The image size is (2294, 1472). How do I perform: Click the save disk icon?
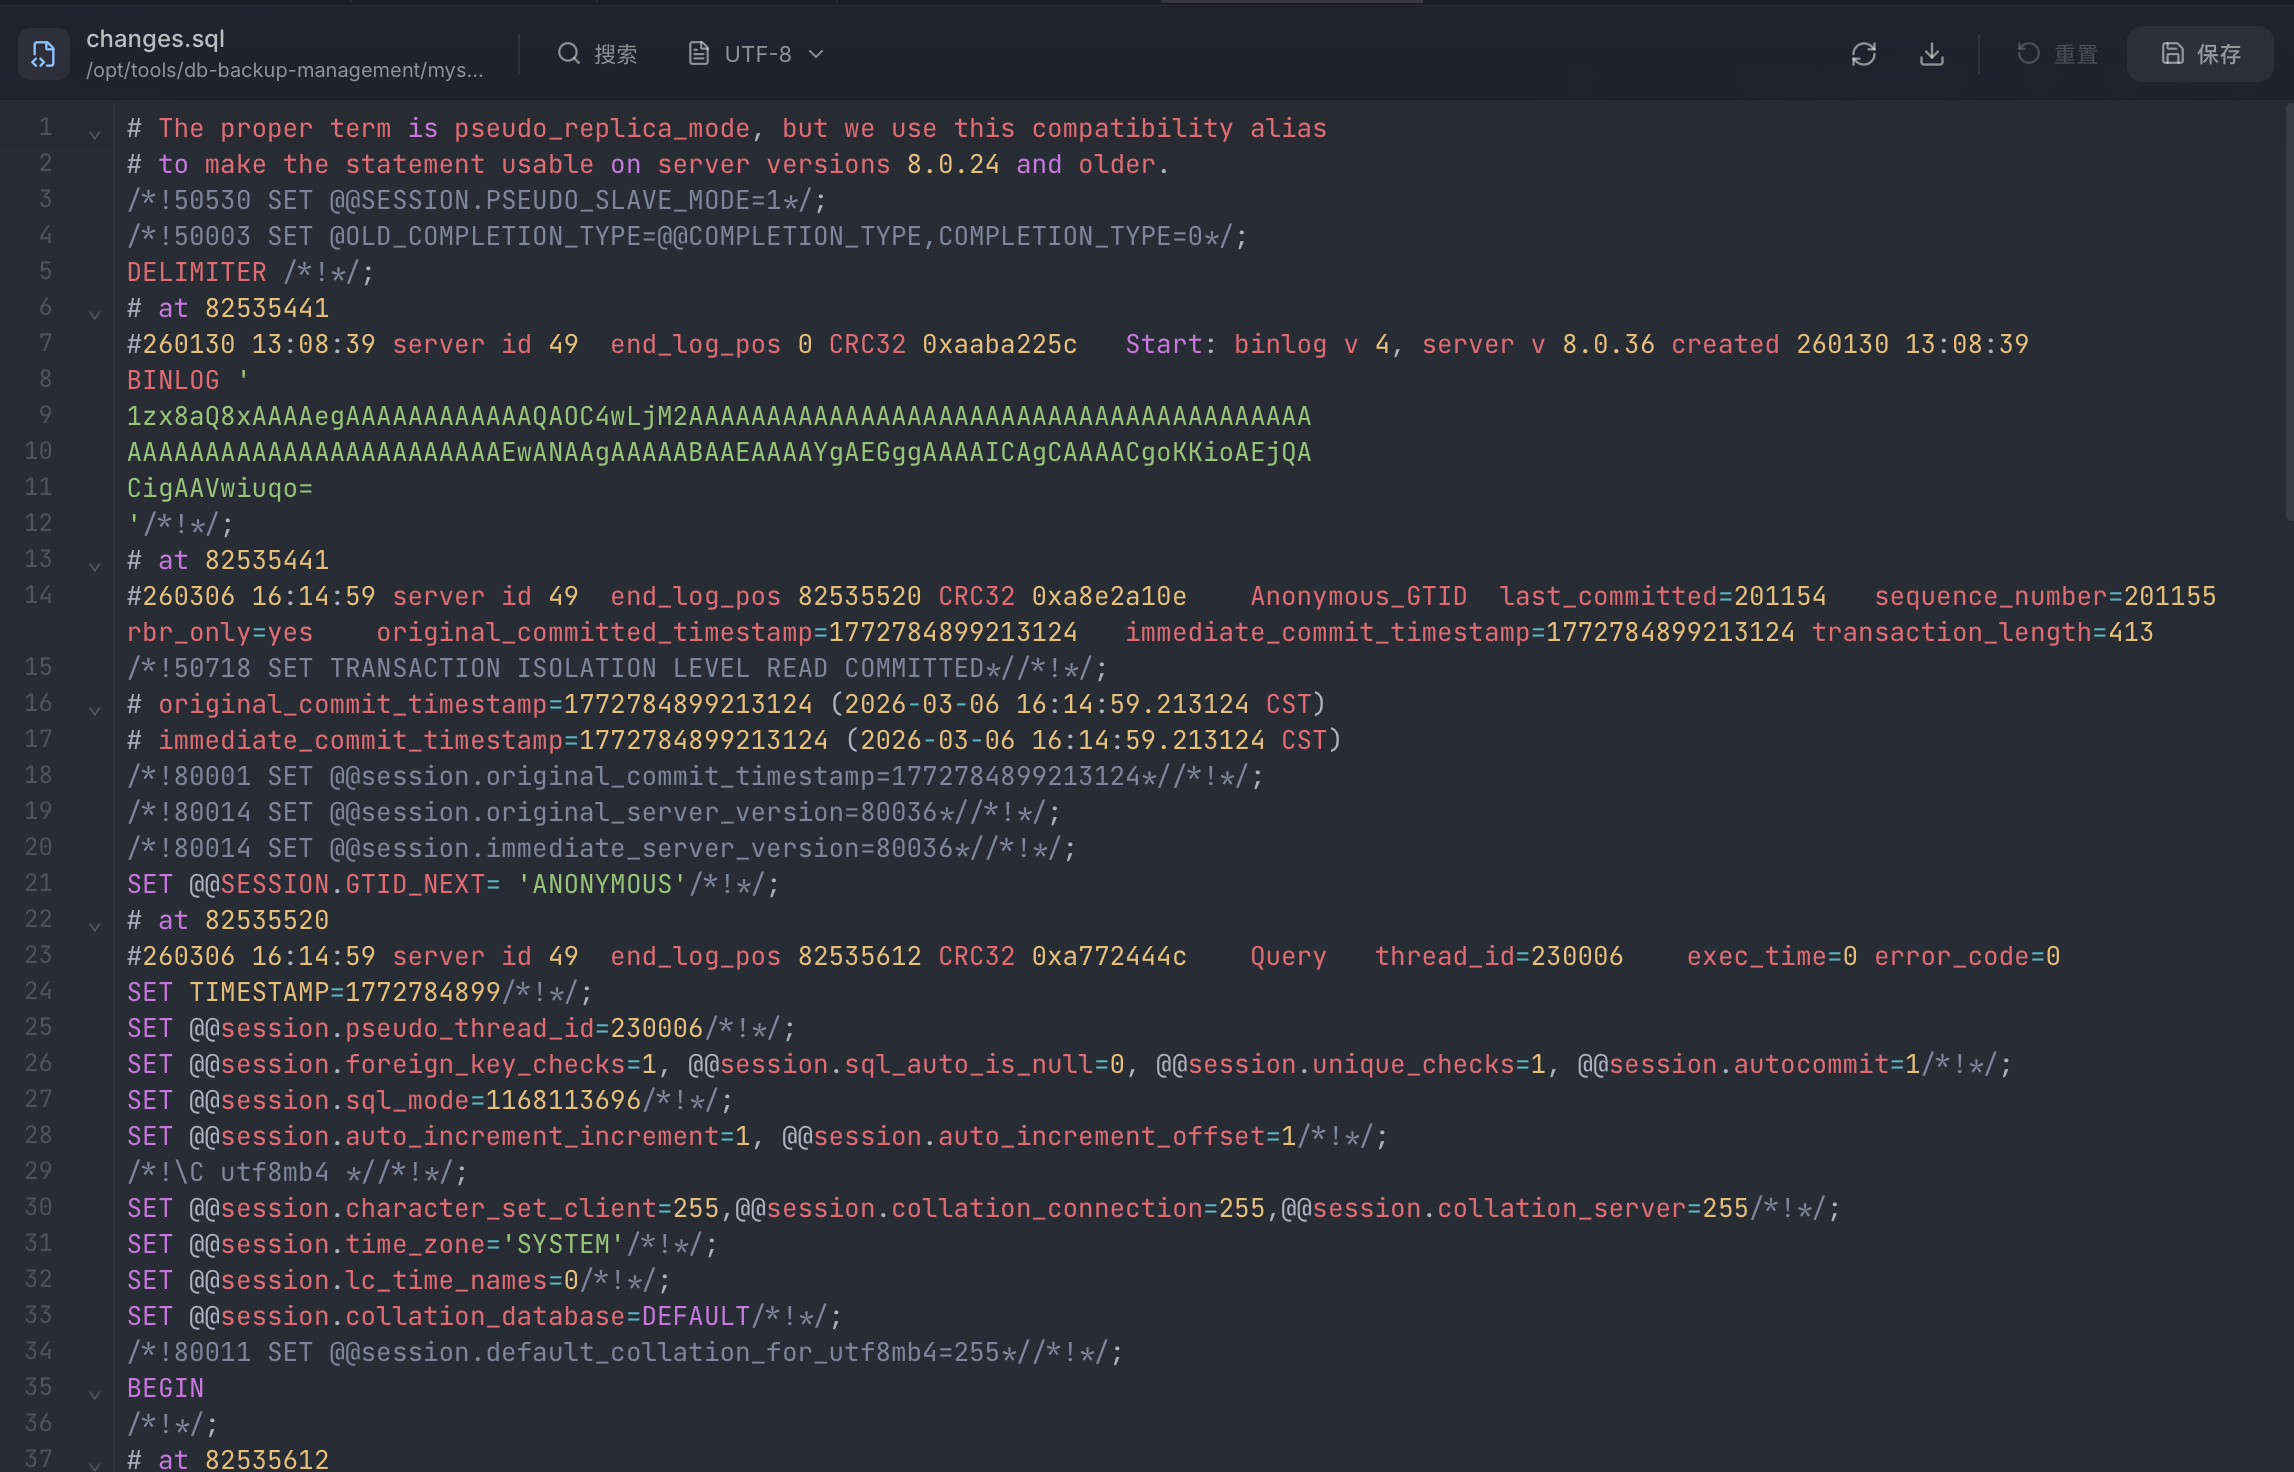coord(2172,54)
